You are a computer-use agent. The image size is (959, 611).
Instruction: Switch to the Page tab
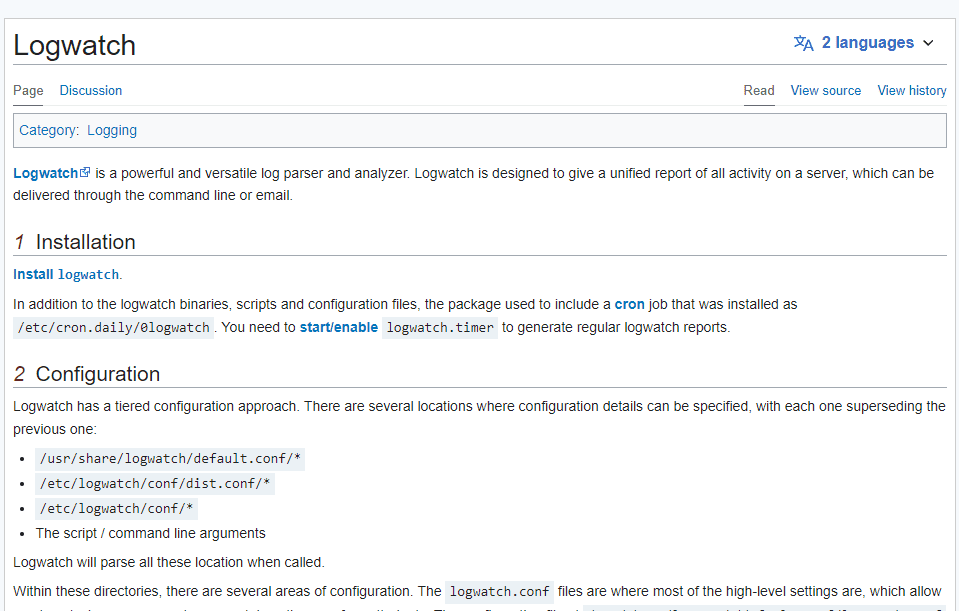point(28,90)
